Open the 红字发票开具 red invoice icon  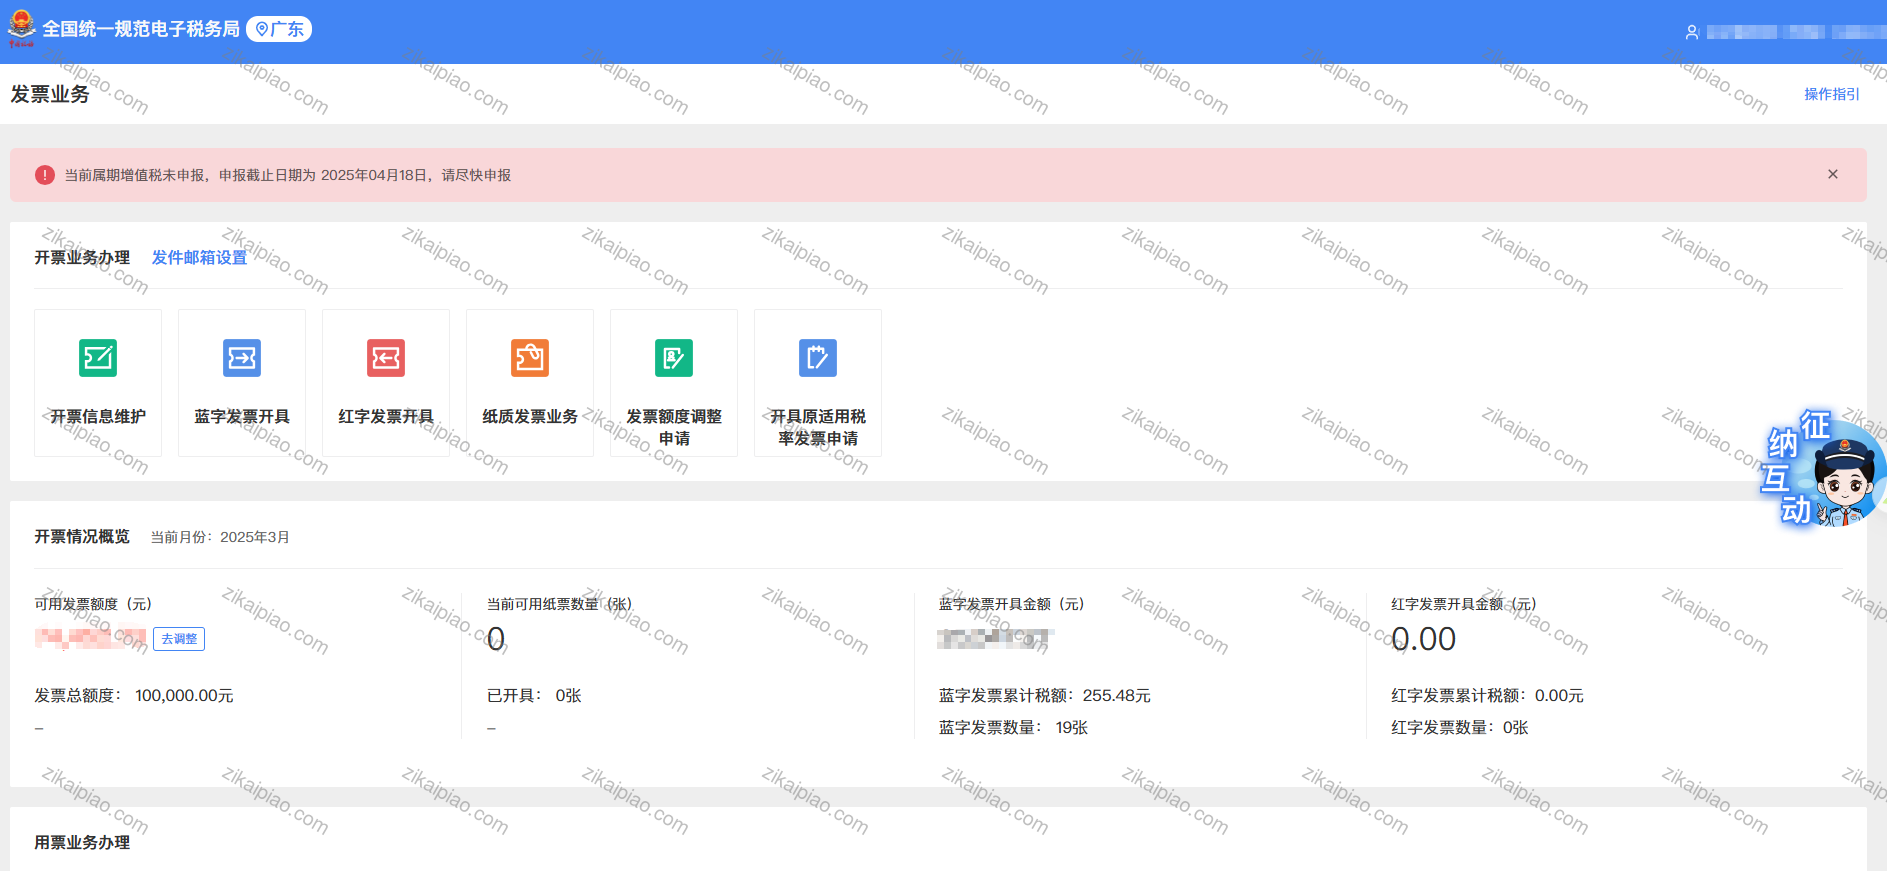click(x=386, y=358)
